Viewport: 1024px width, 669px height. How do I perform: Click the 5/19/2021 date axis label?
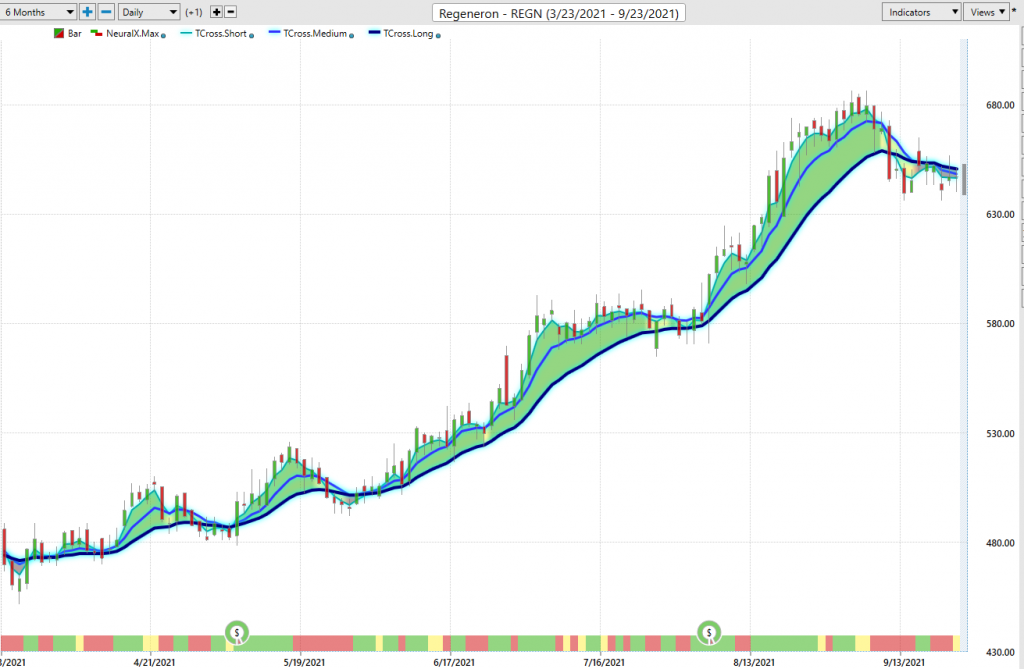click(304, 662)
